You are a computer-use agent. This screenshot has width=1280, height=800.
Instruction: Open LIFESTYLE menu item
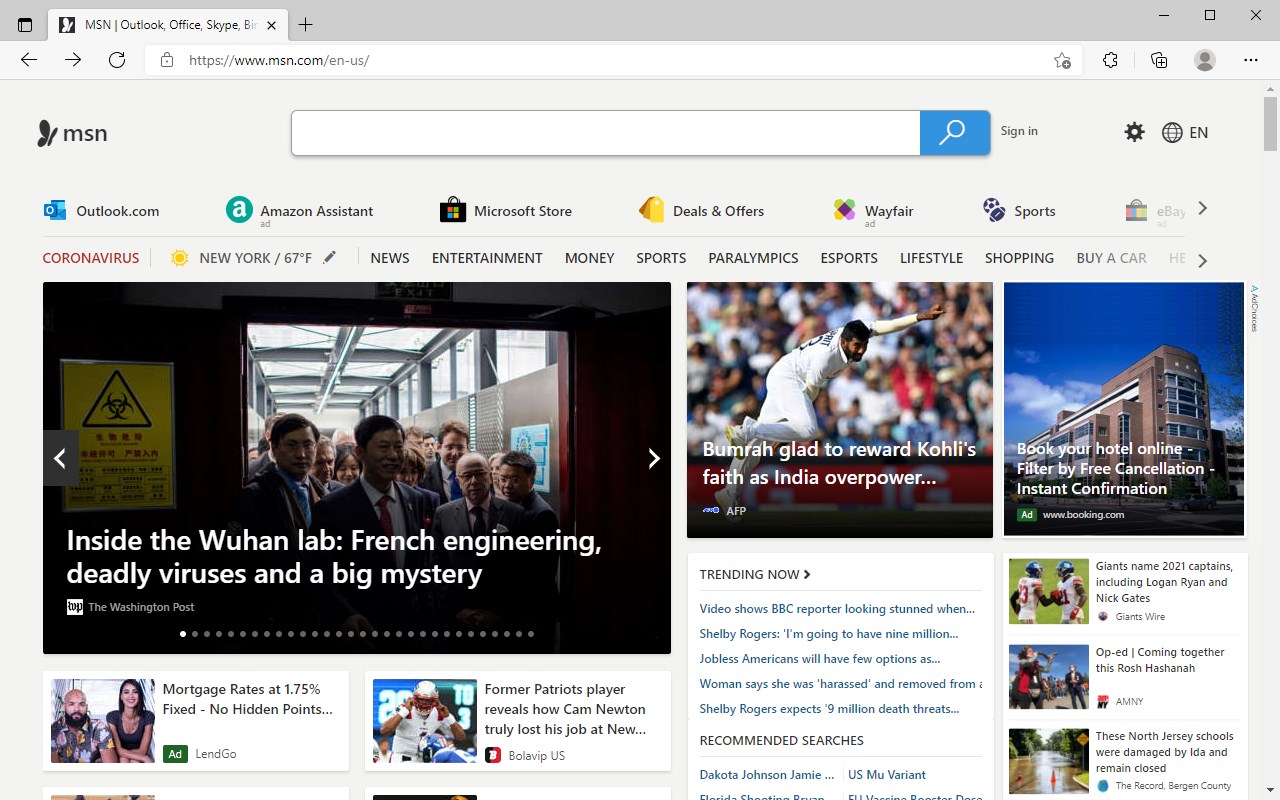tap(931, 258)
